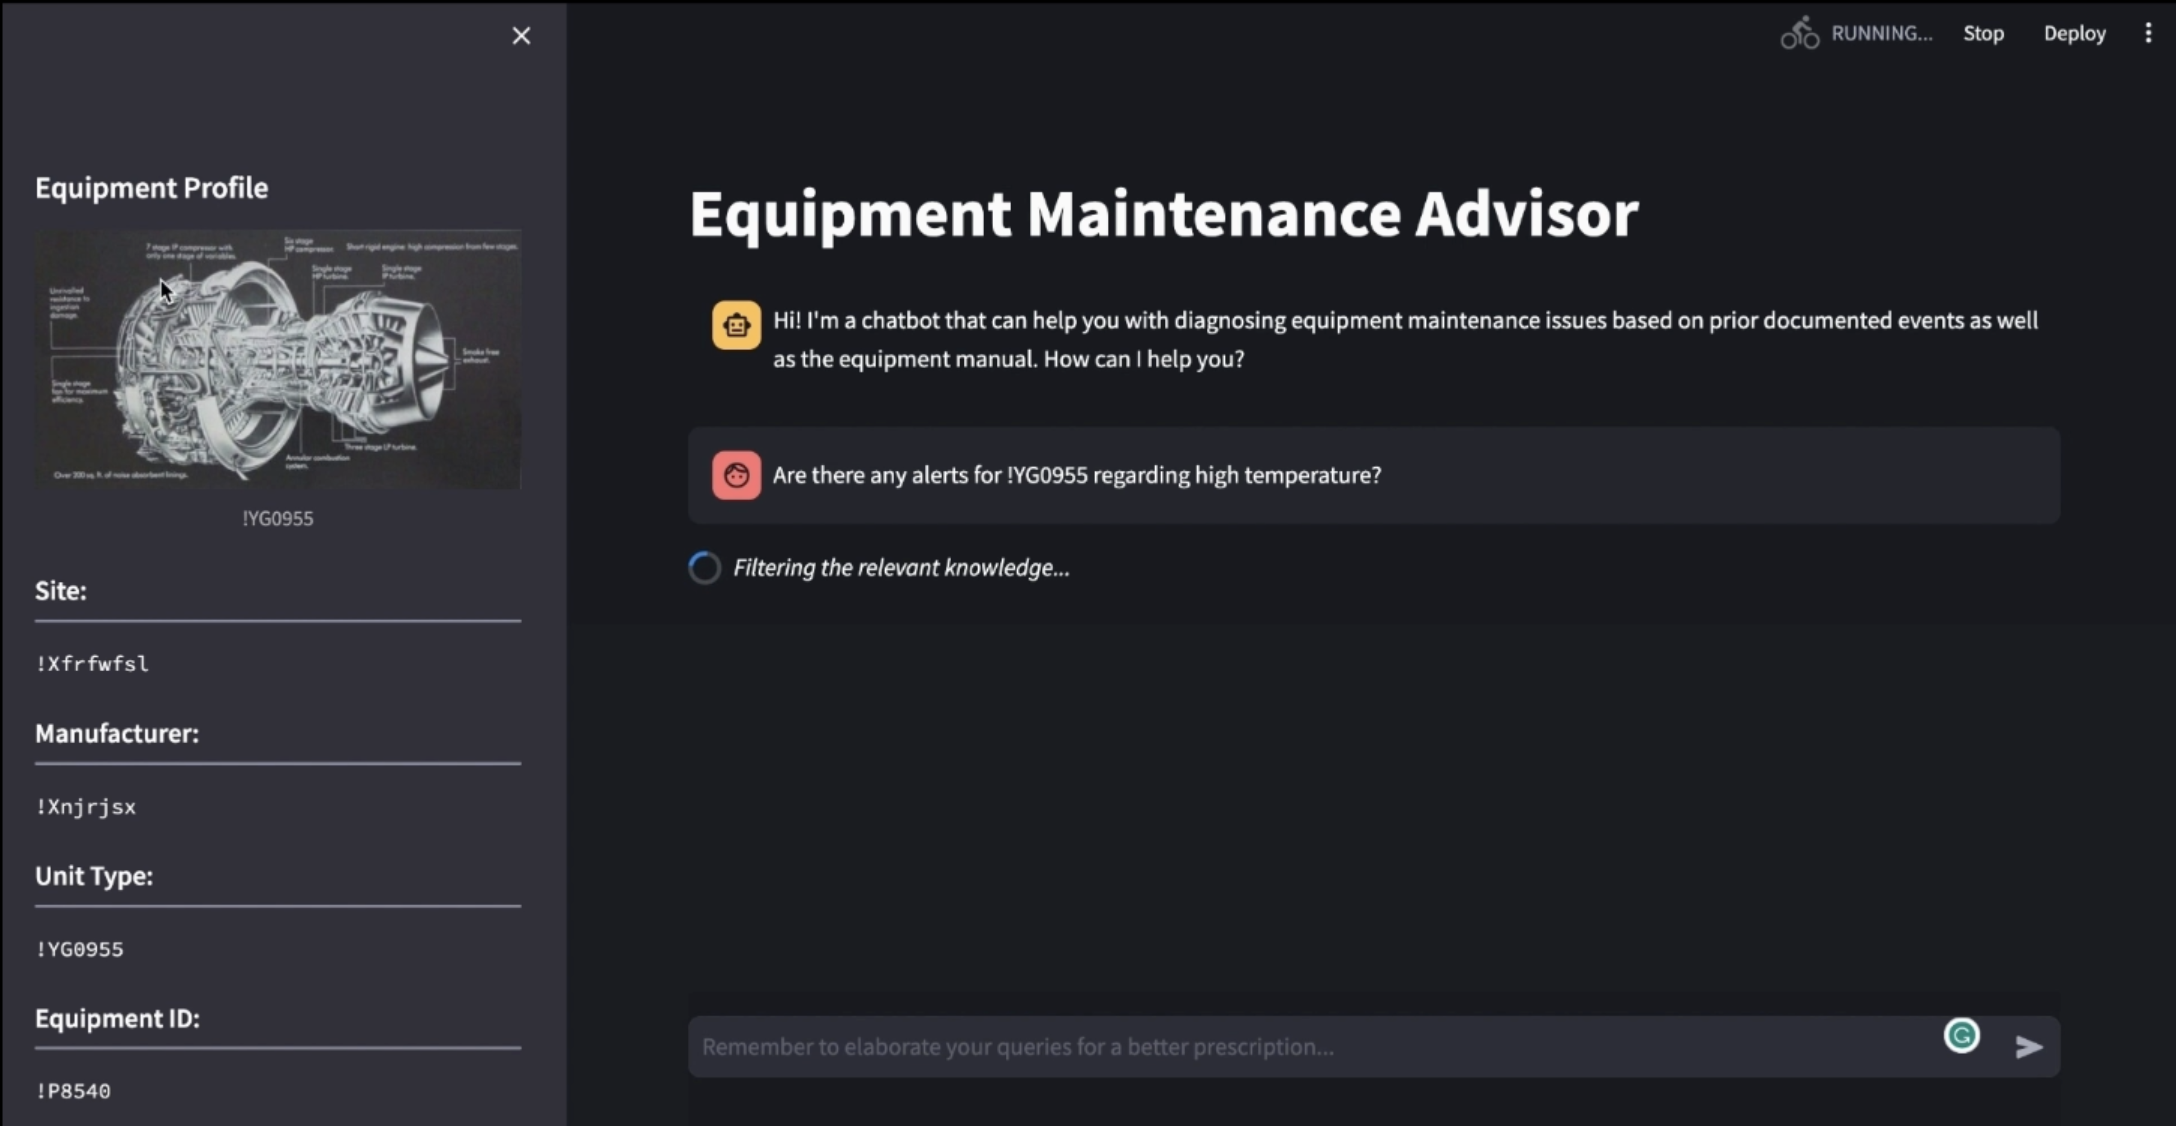Screen dimensions: 2176x1126
Task: Click the Unit Type value !YG0955
Action: point(80,949)
